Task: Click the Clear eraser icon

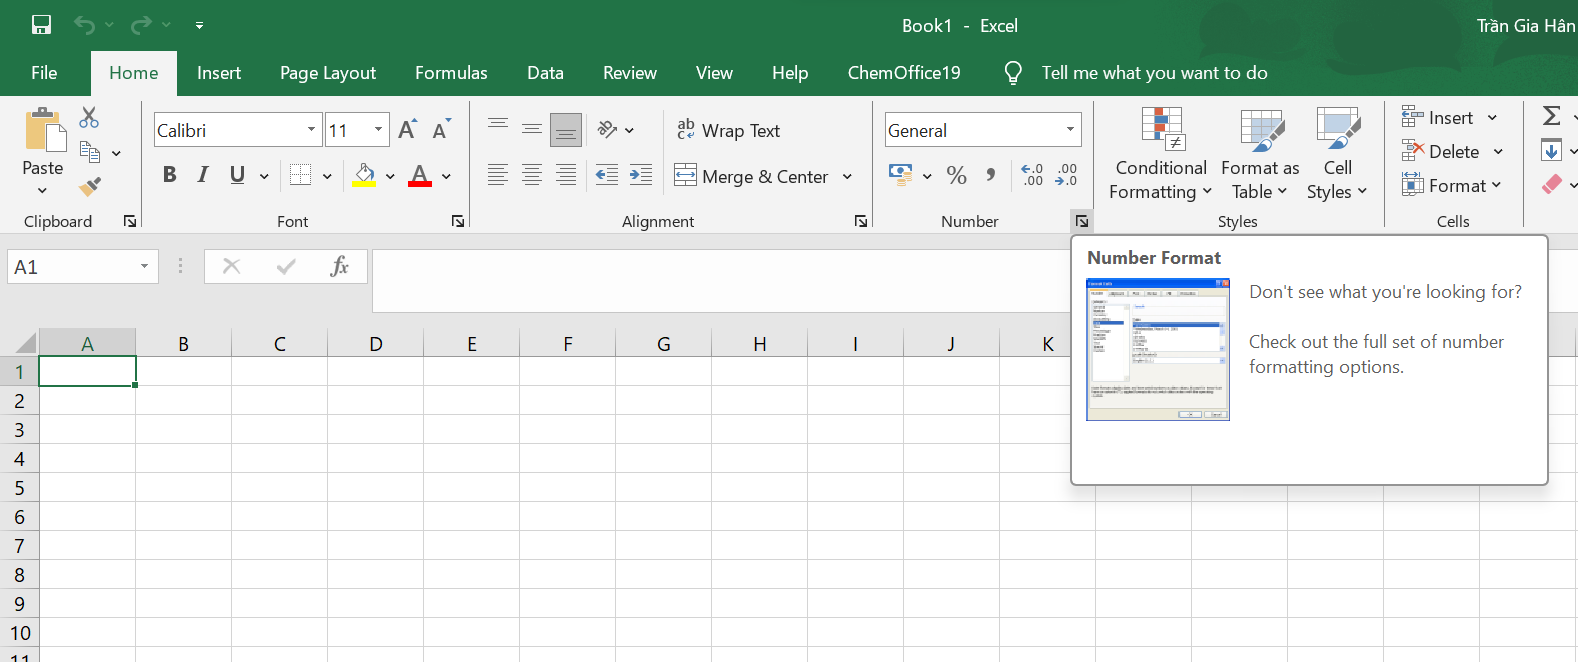Action: [1552, 184]
